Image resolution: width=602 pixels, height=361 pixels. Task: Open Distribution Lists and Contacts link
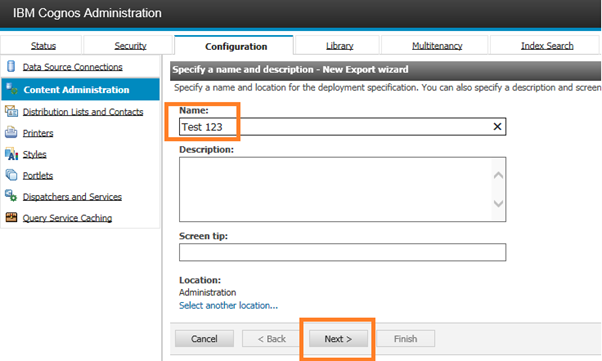tap(83, 112)
